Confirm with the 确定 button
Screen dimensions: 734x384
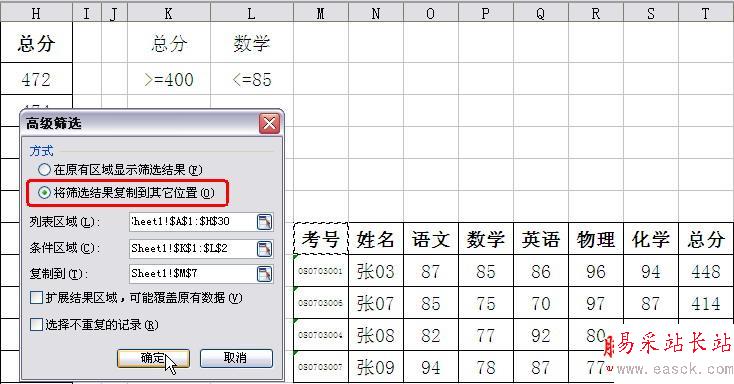pos(153,358)
